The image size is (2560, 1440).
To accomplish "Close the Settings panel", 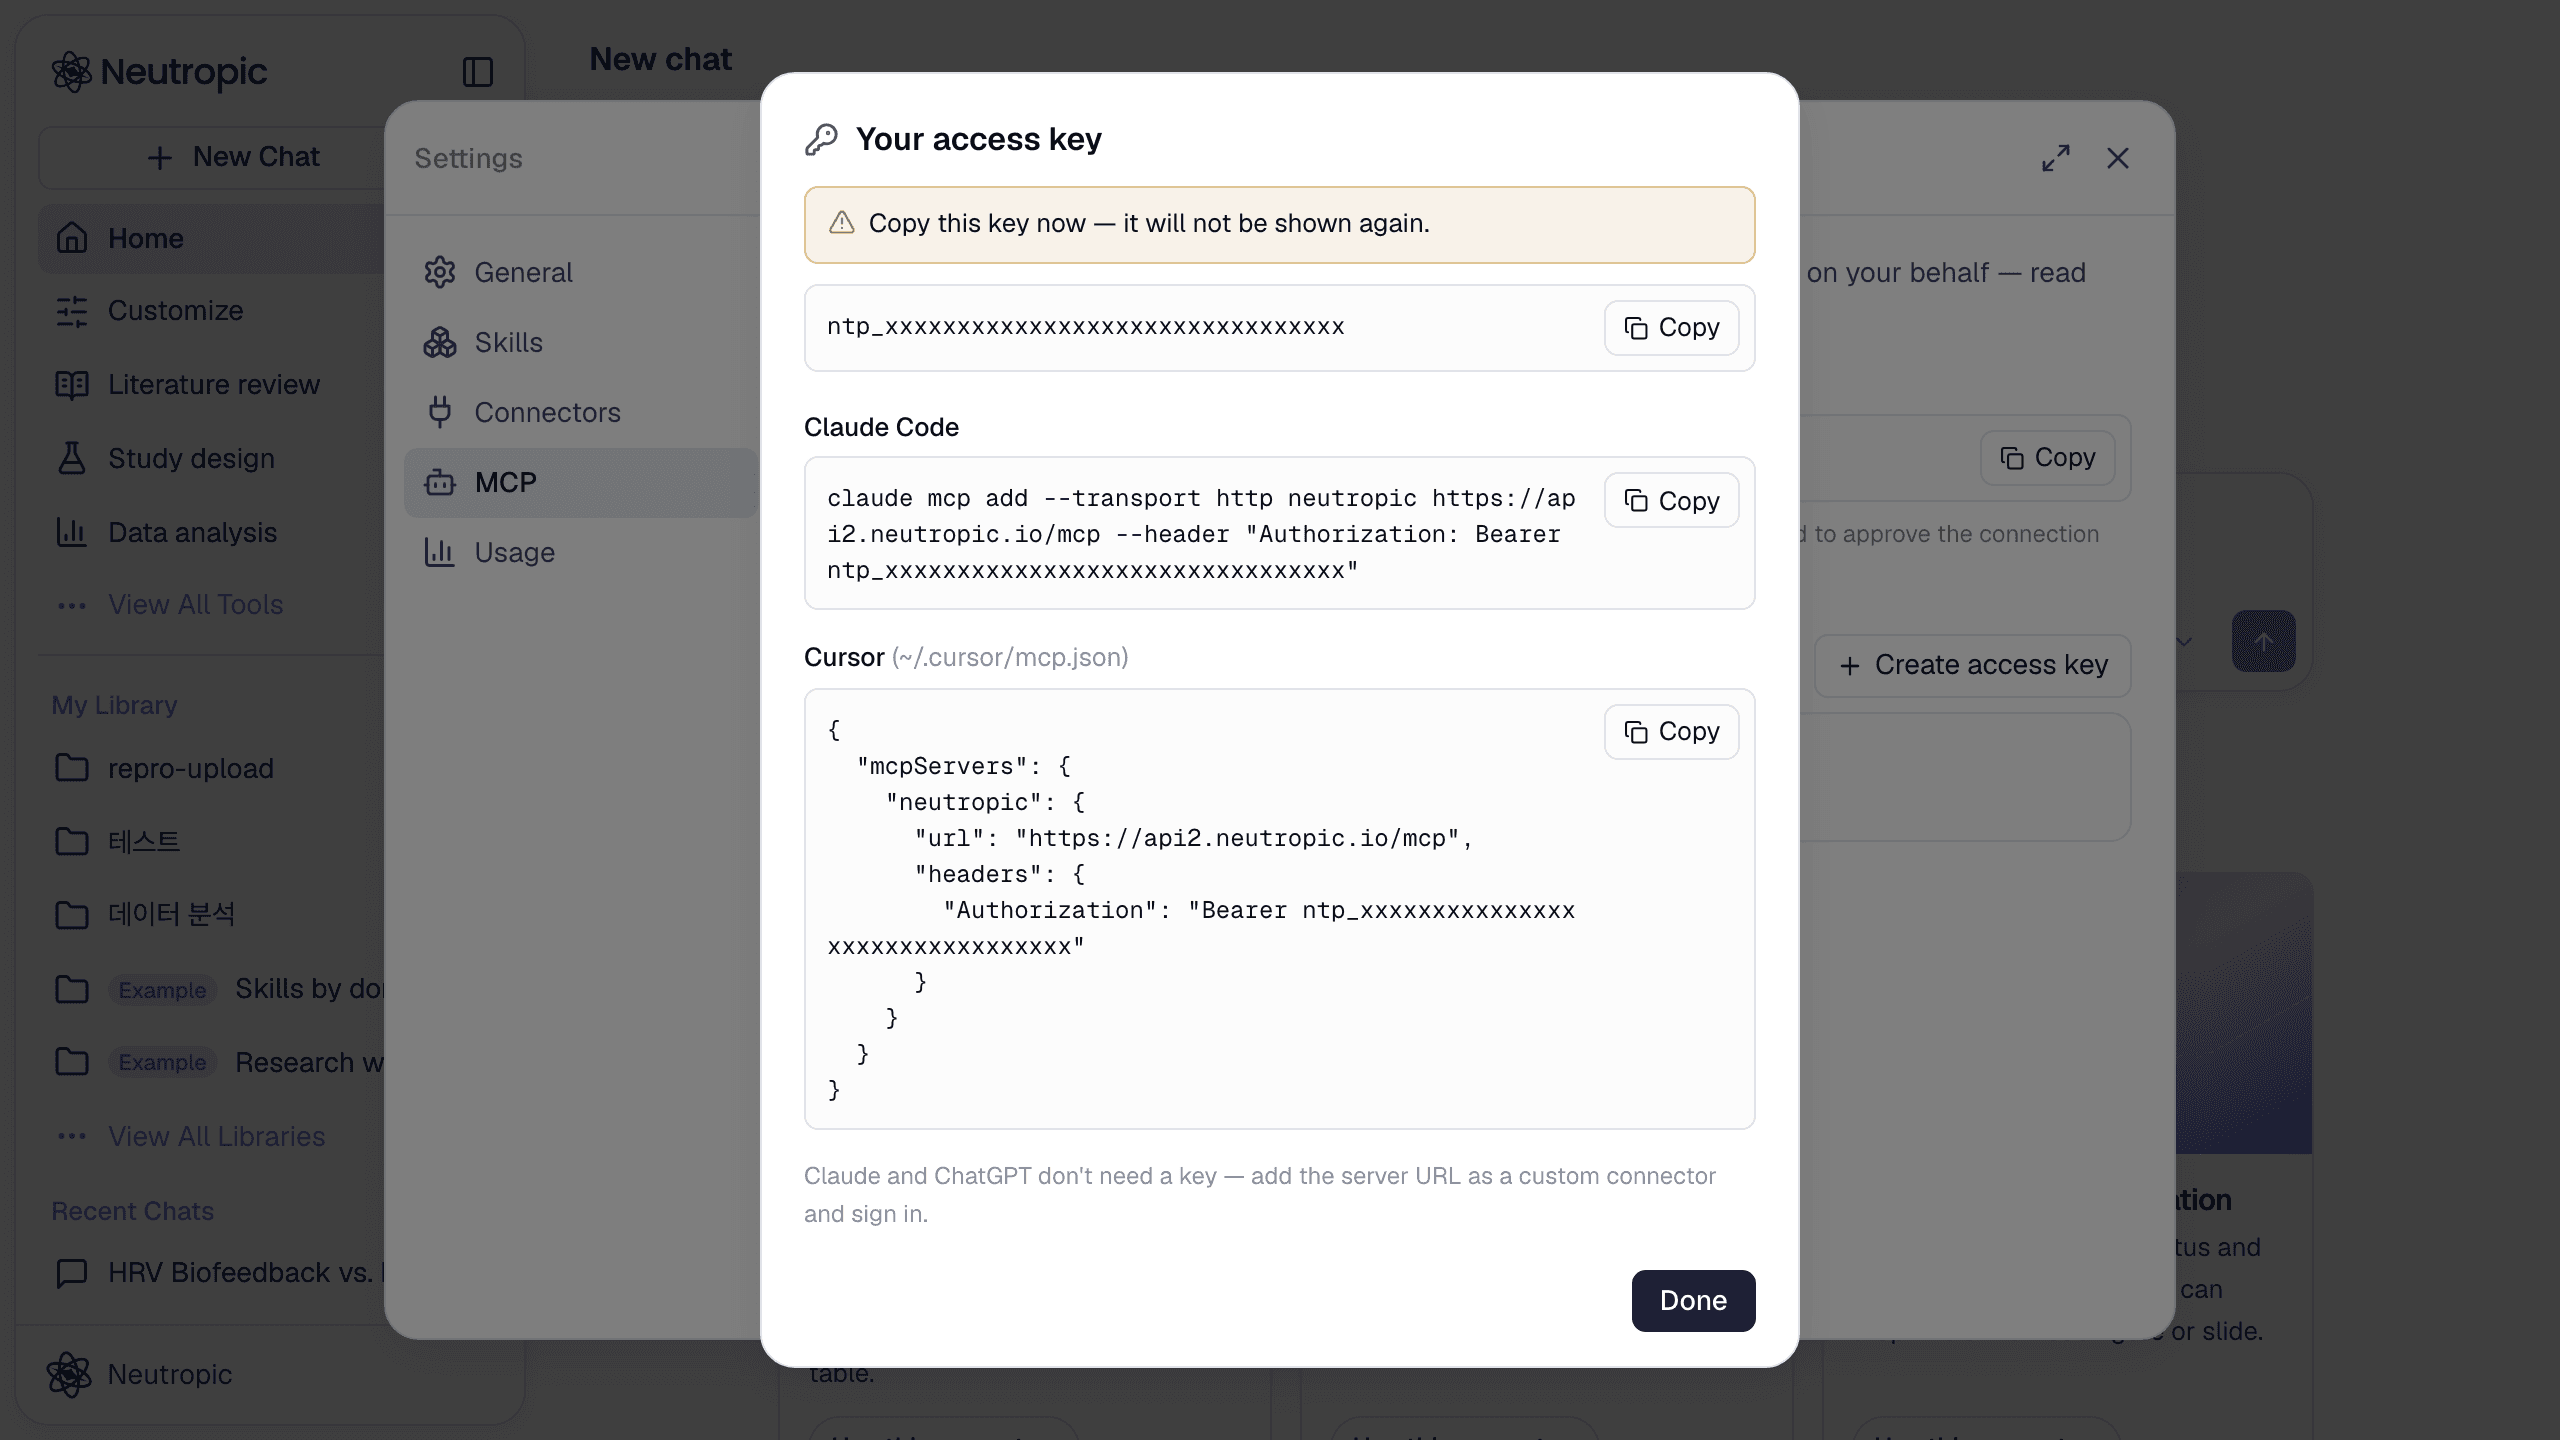I will [2117, 158].
